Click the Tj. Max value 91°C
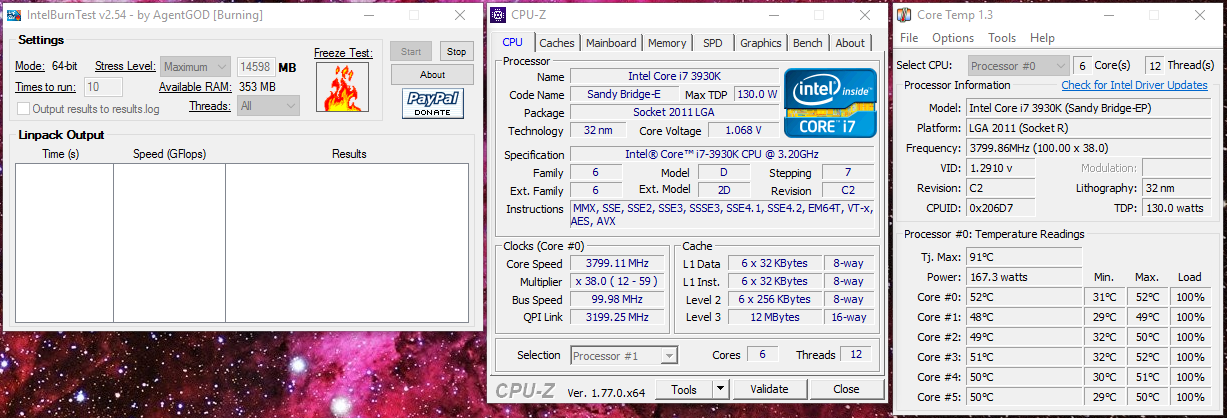This screenshot has width=1227, height=418. 1024,257
